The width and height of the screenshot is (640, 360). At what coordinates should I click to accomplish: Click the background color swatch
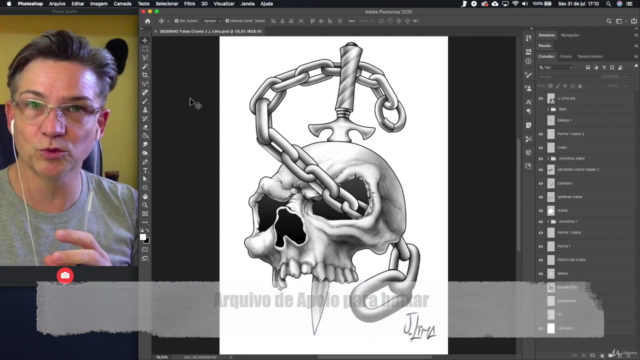click(147, 240)
